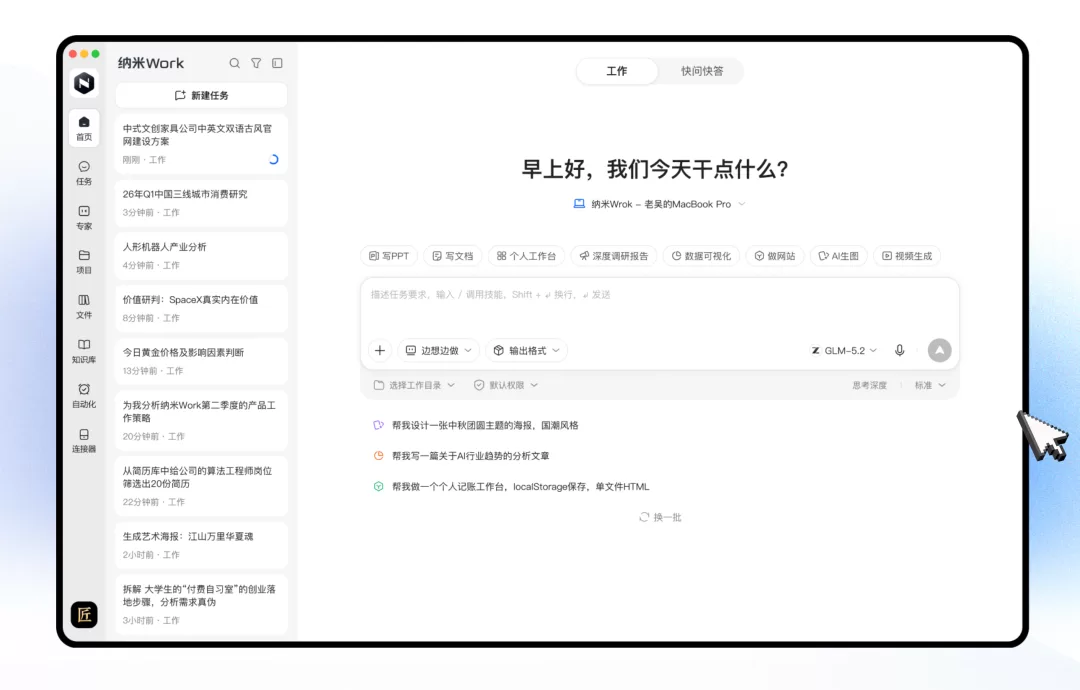Search tasks with the magnifier icon
Viewport: 1080px width, 690px height.
coord(235,63)
